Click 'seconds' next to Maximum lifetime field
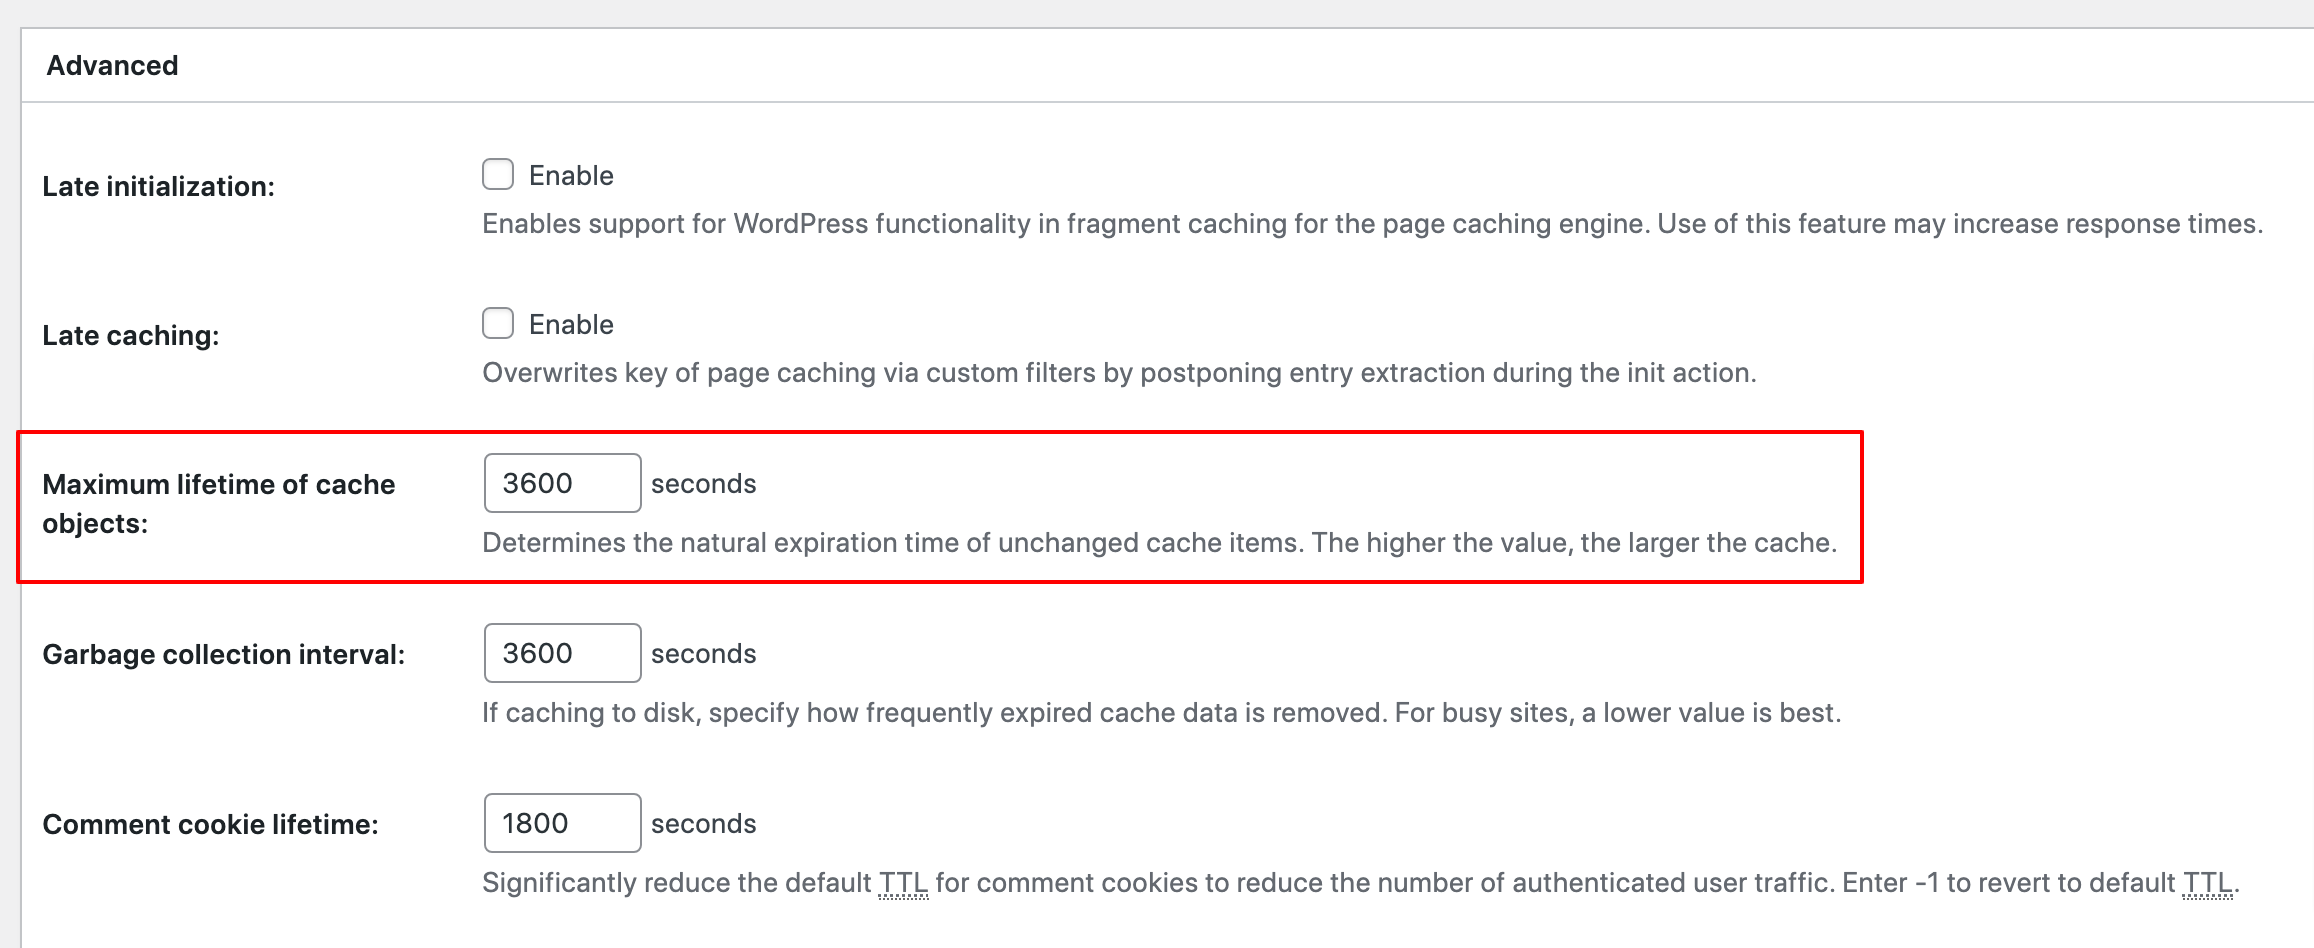 click(703, 484)
